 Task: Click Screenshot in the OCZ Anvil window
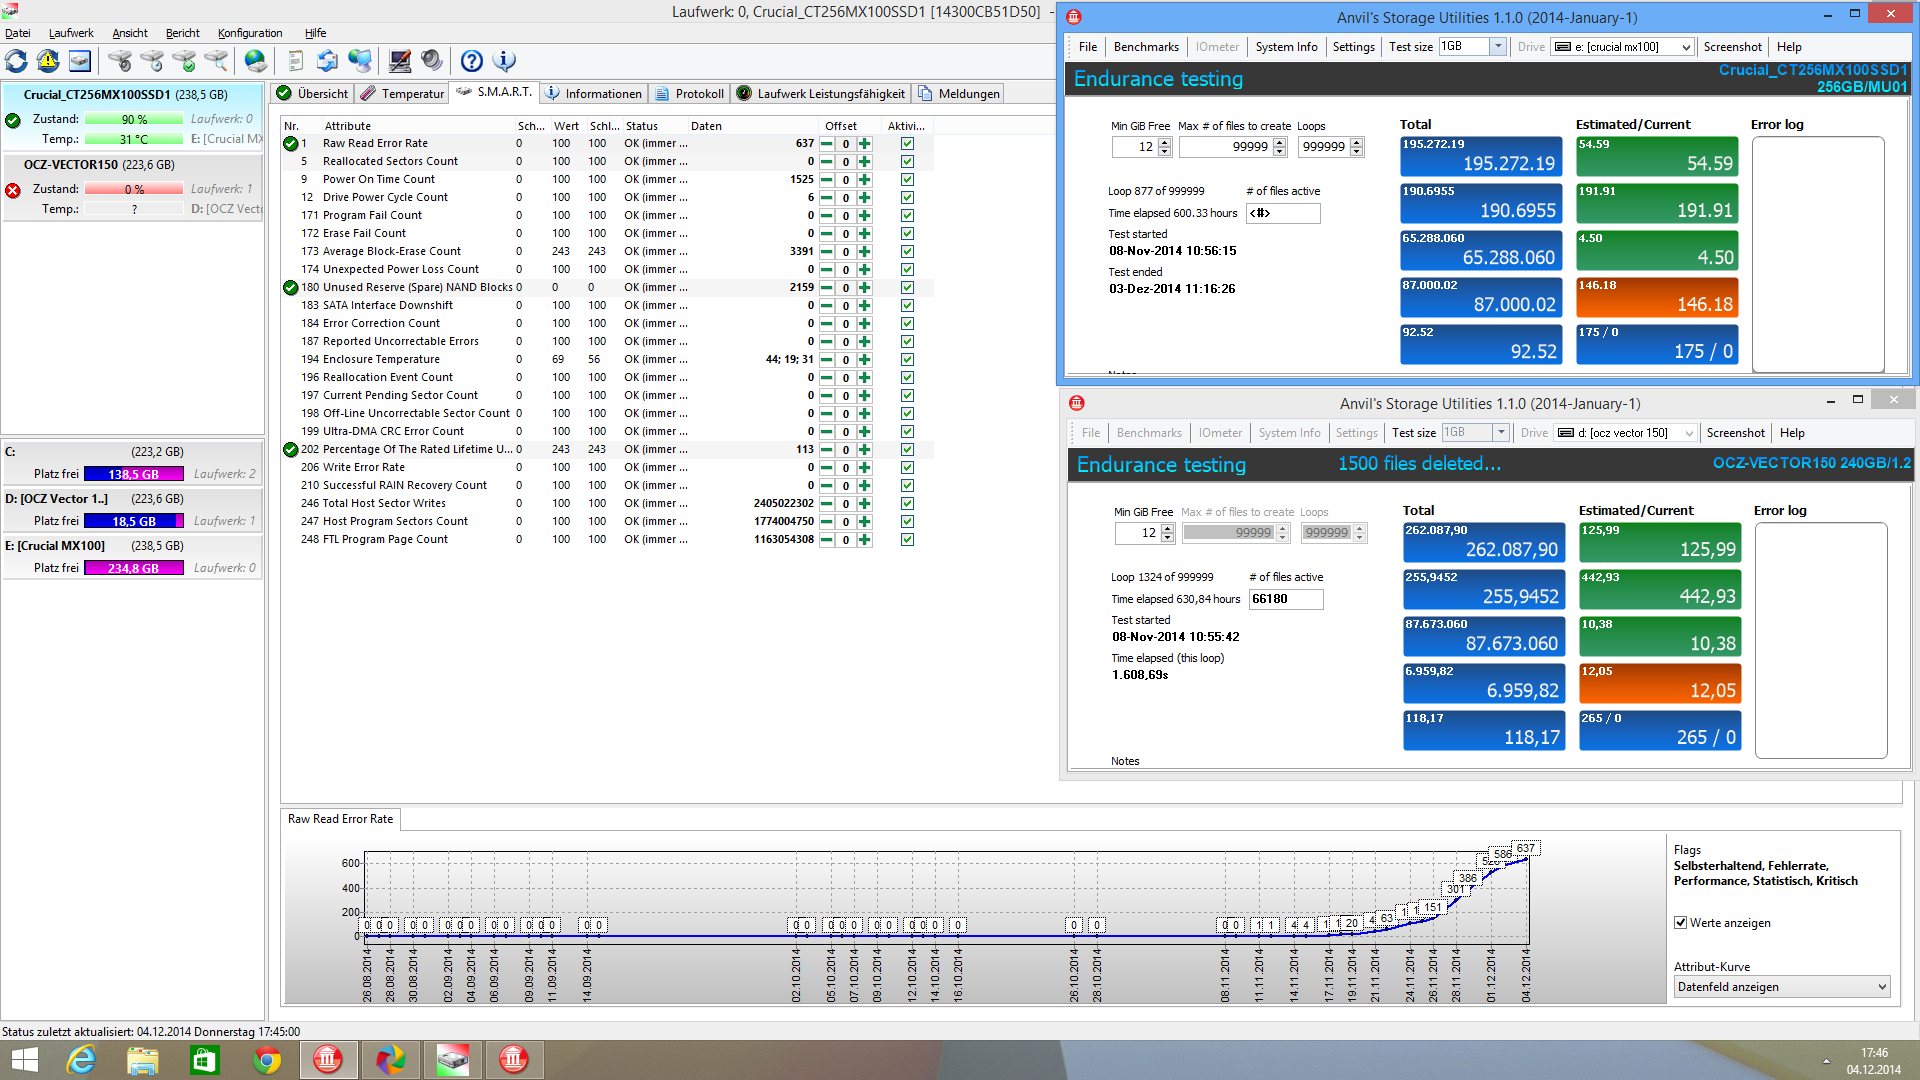(x=1735, y=433)
